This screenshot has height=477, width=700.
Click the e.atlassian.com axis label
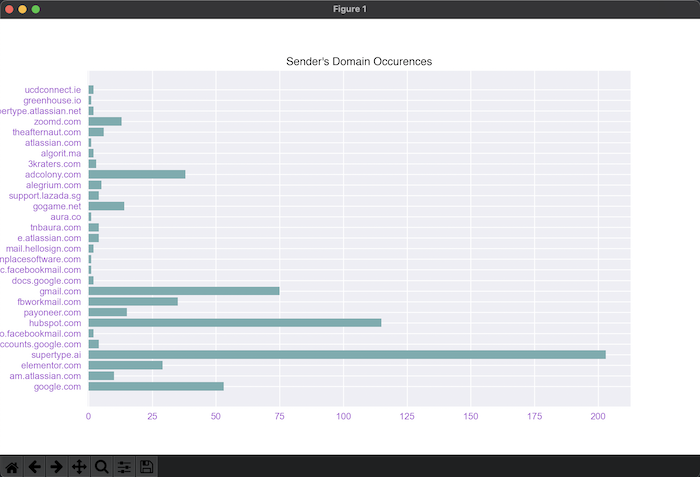click(49, 238)
